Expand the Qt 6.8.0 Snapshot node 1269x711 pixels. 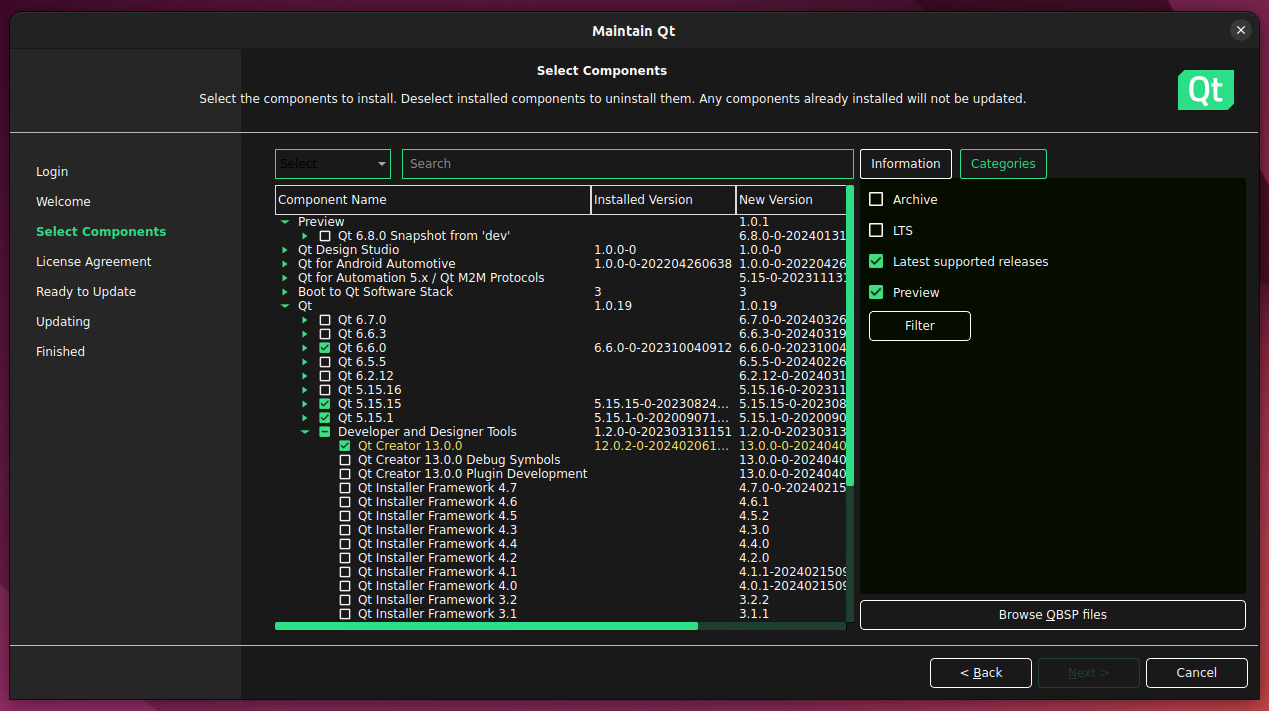click(305, 236)
